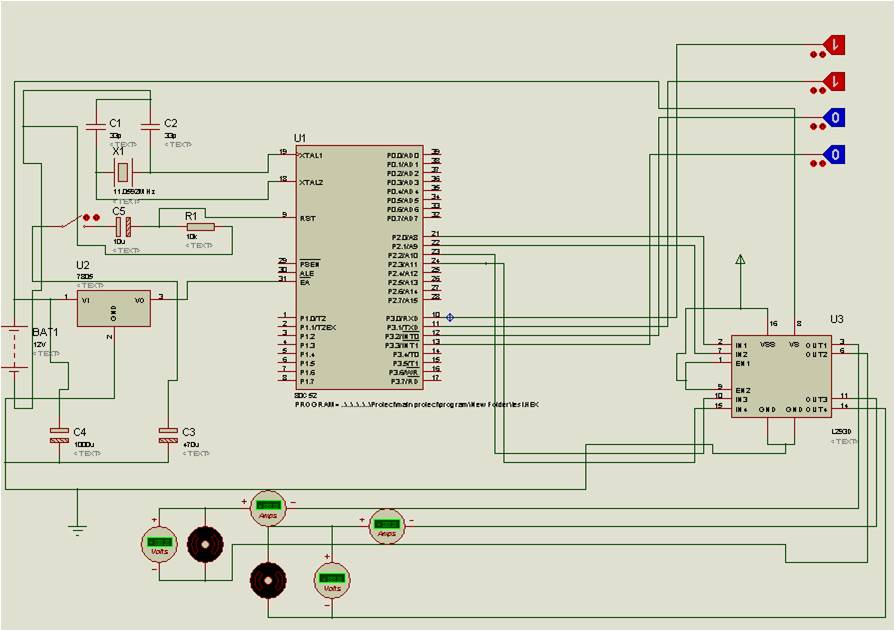Select the voltmeter right of the lower motor

pyautogui.click(x=332, y=581)
